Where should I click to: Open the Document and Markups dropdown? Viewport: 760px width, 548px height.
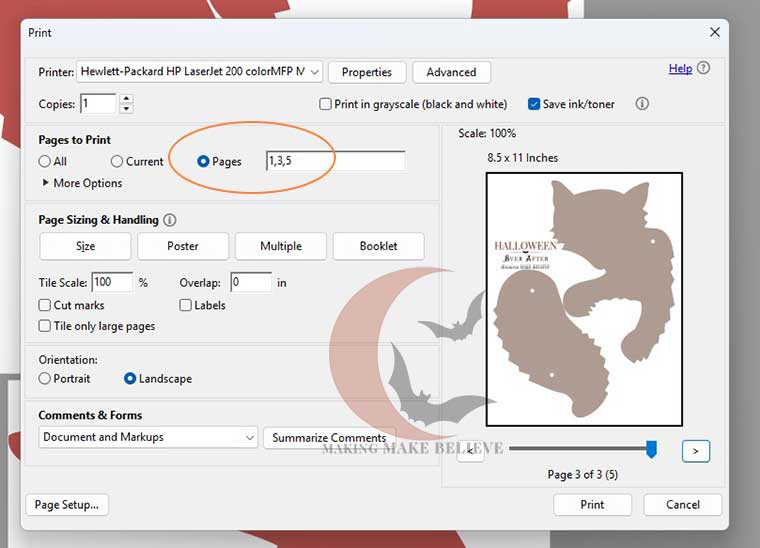pos(148,437)
